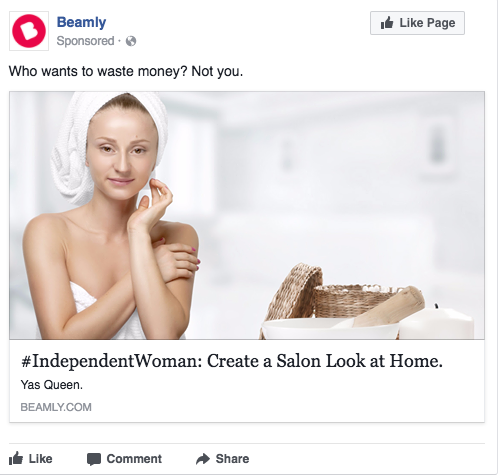Open the #IndependentWoman salon look headline
This screenshot has width=498, height=475.
point(232,361)
